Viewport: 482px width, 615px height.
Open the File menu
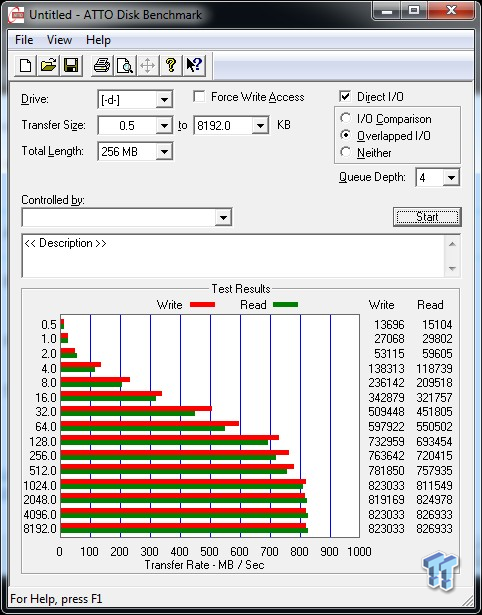pos(24,40)
